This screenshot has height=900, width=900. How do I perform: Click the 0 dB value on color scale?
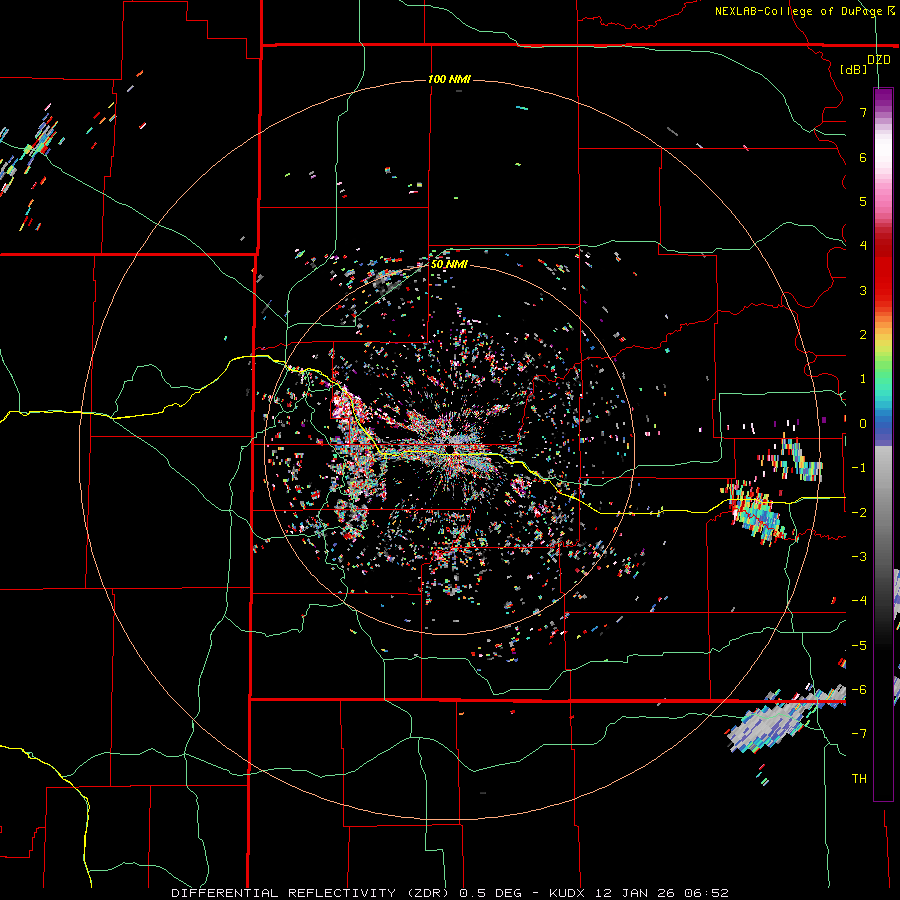[x=863, y=424]
